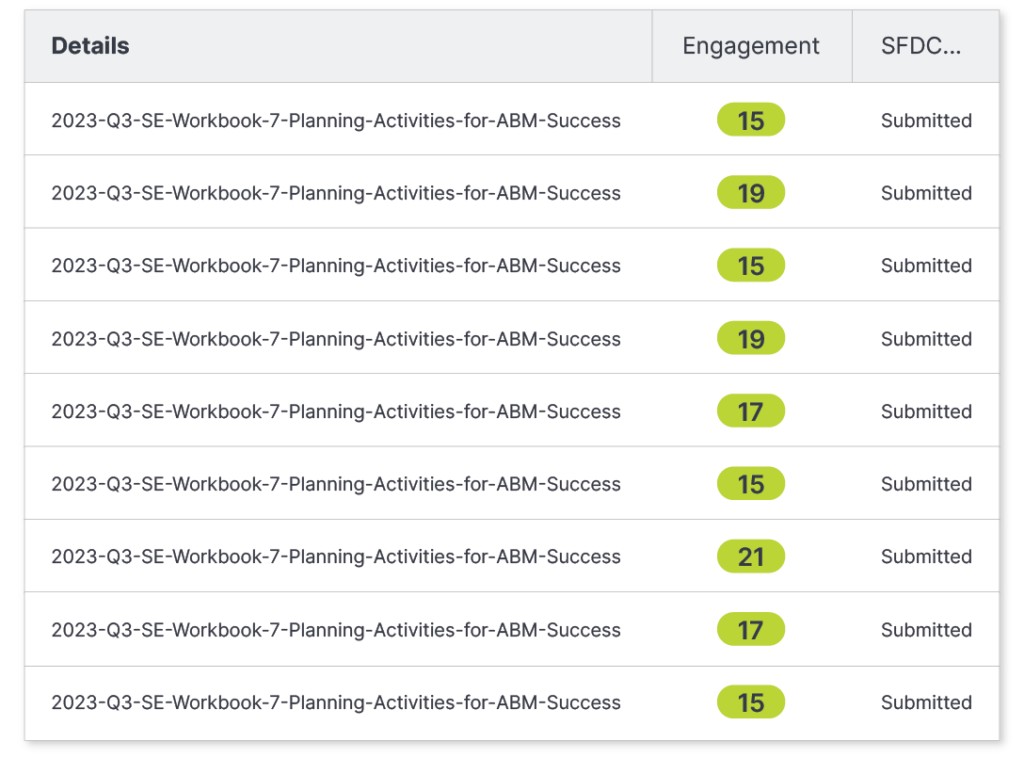Viewport: 1024px width, 758px height.
Task: Click the engagement badge of 17 in row five
Action: click(x=750, y=410)
